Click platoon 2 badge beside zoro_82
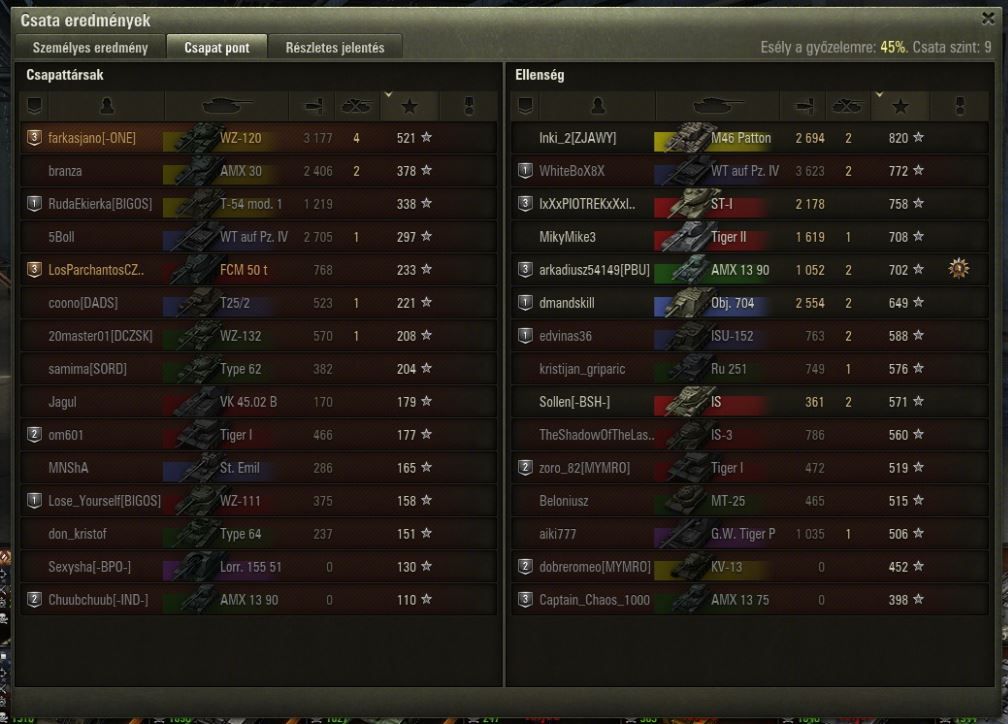 click(x=525, y=467)
